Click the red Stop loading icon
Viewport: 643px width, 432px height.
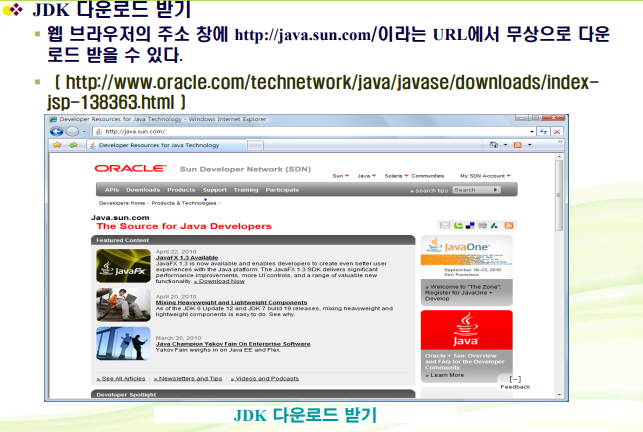[x=557, y=132]
